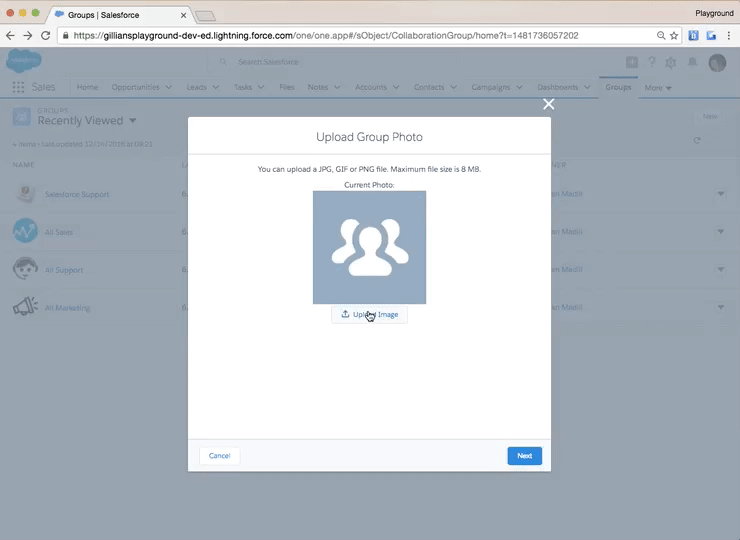Screen dimensions: 740x540
Task: Click the Next button in the dialog
Action: (x=524, y=456)
